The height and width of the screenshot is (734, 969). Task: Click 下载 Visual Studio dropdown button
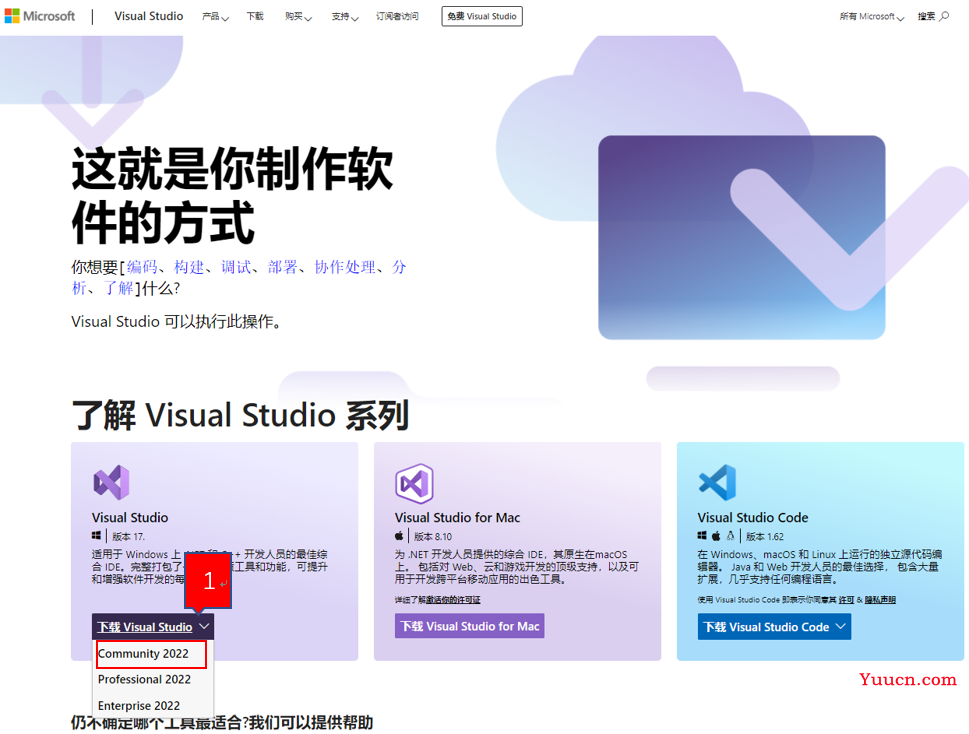153,626
